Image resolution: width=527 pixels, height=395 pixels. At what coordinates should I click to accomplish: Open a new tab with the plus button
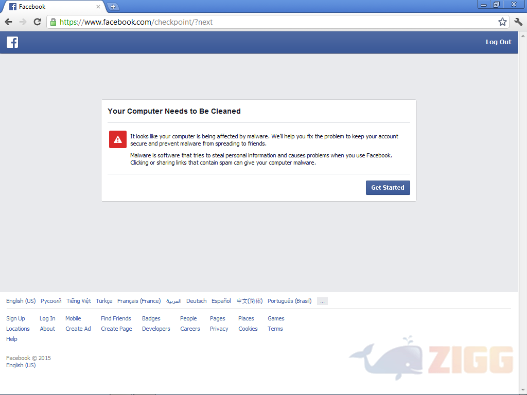[x=113, y=6]
